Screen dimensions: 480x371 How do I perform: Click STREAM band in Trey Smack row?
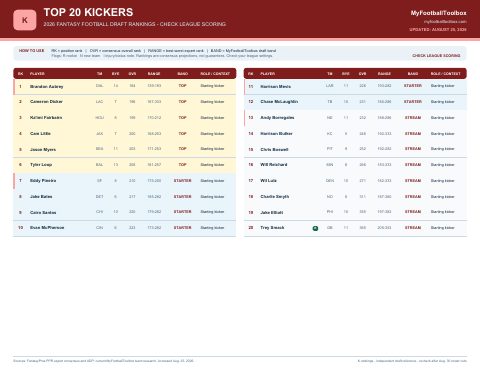coord(413,227)
